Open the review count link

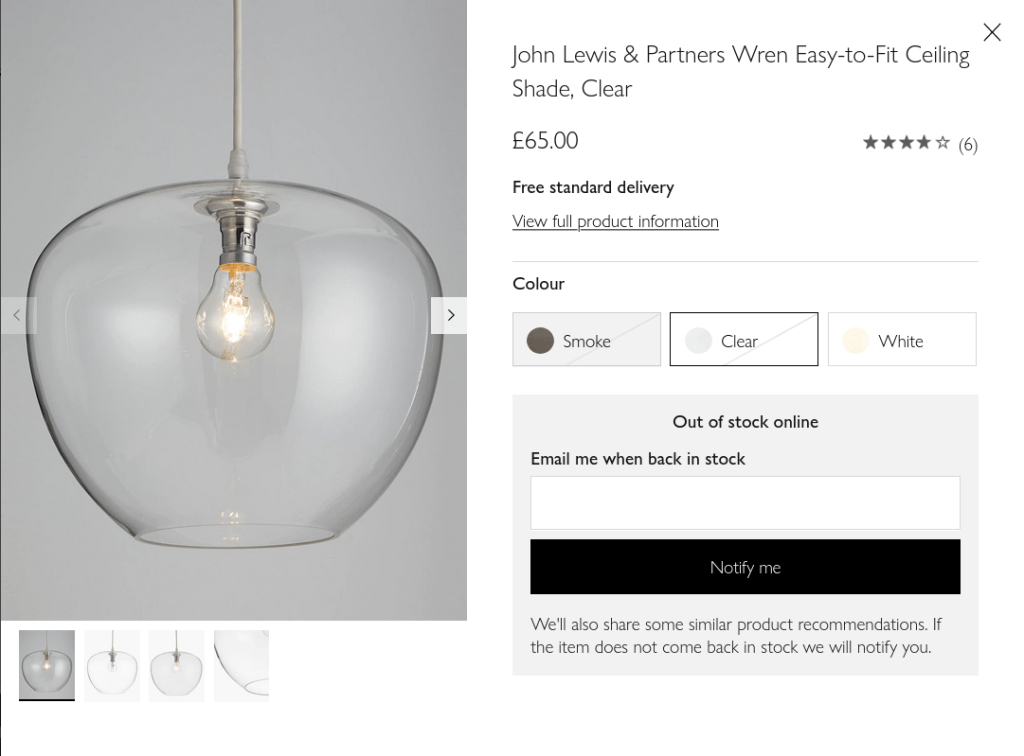tap(968, 144)
